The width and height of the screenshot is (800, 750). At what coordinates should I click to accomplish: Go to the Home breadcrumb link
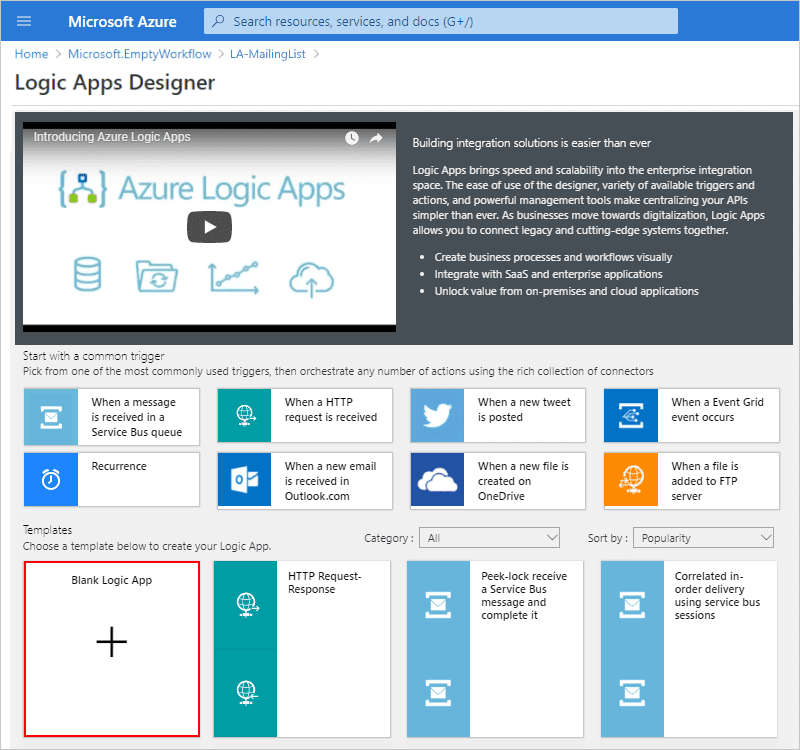tap(31, 54)
